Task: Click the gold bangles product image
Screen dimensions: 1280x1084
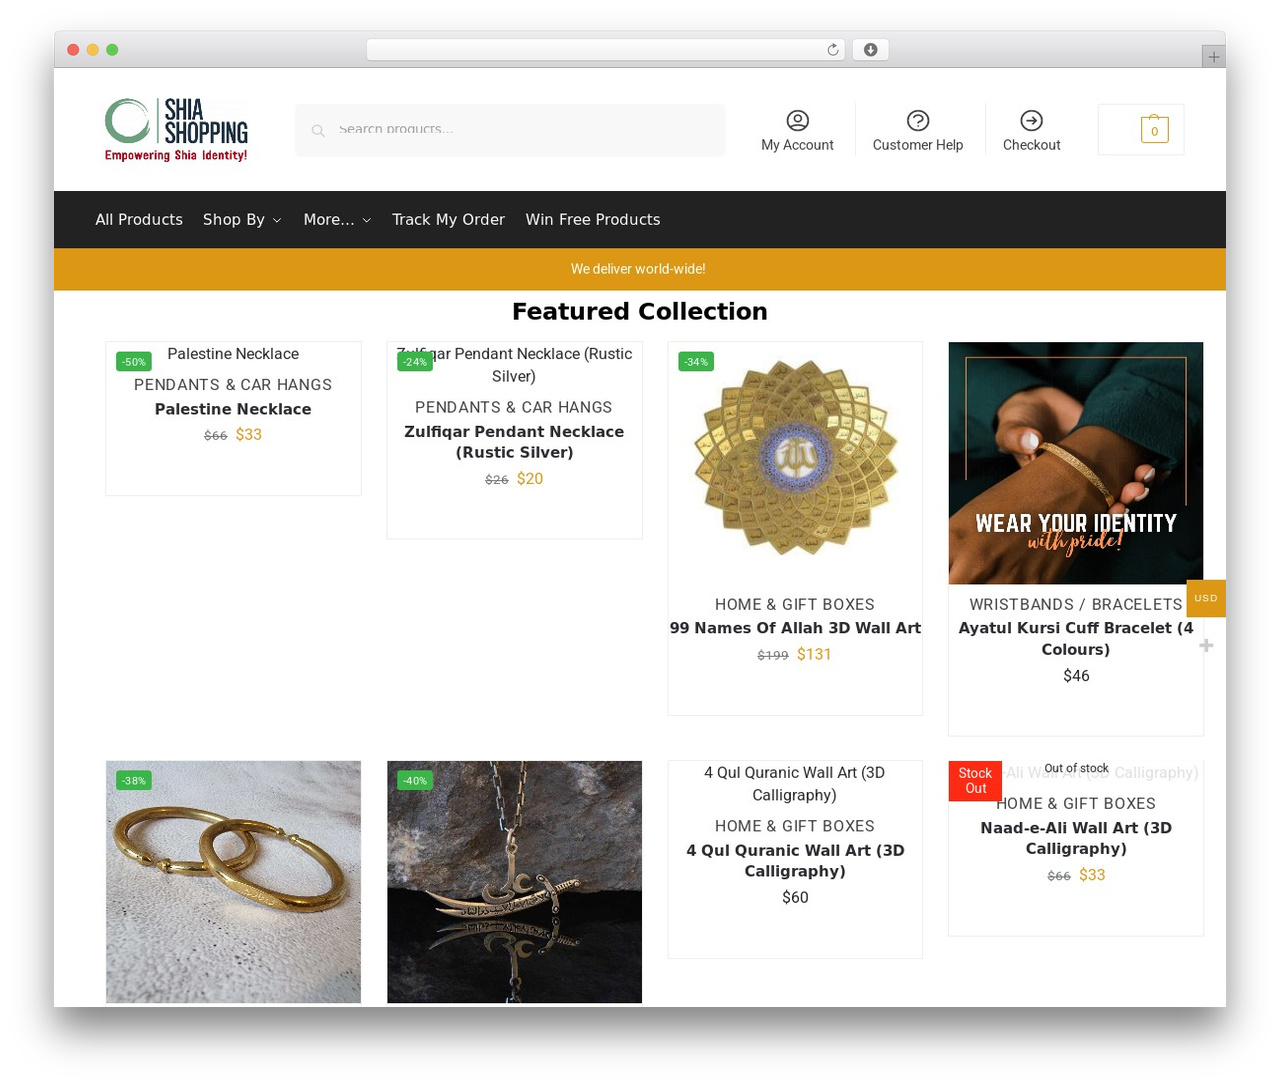Action: pos(233,882)
